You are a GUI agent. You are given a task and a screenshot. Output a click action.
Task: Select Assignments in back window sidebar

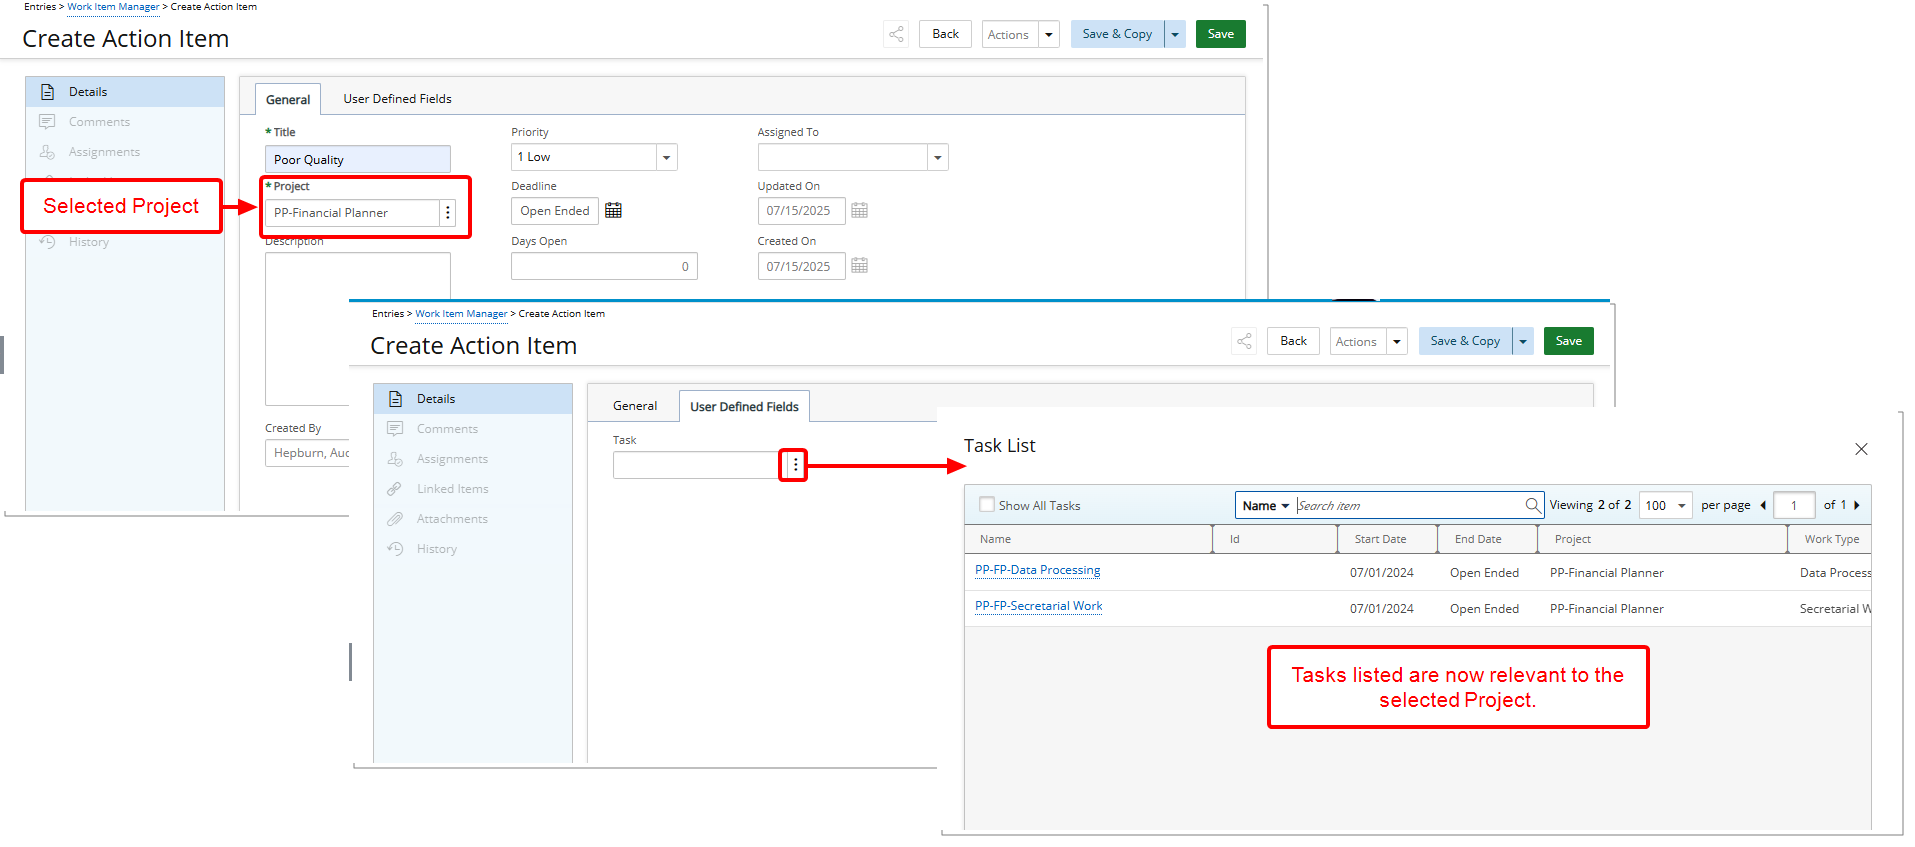pyautogui.click(x=125, y=152)
